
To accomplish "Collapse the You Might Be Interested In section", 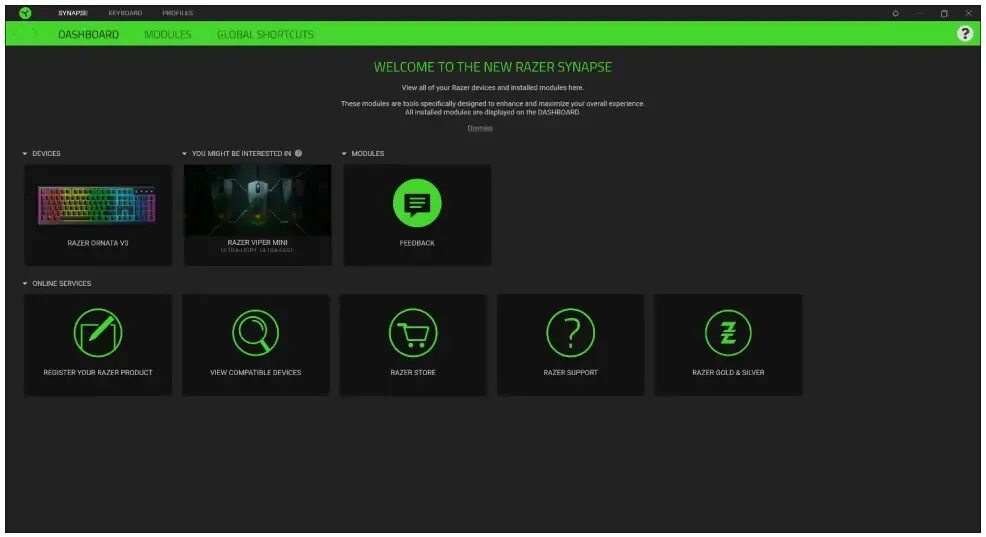I will pyautogui.click(x=184, y=153).
